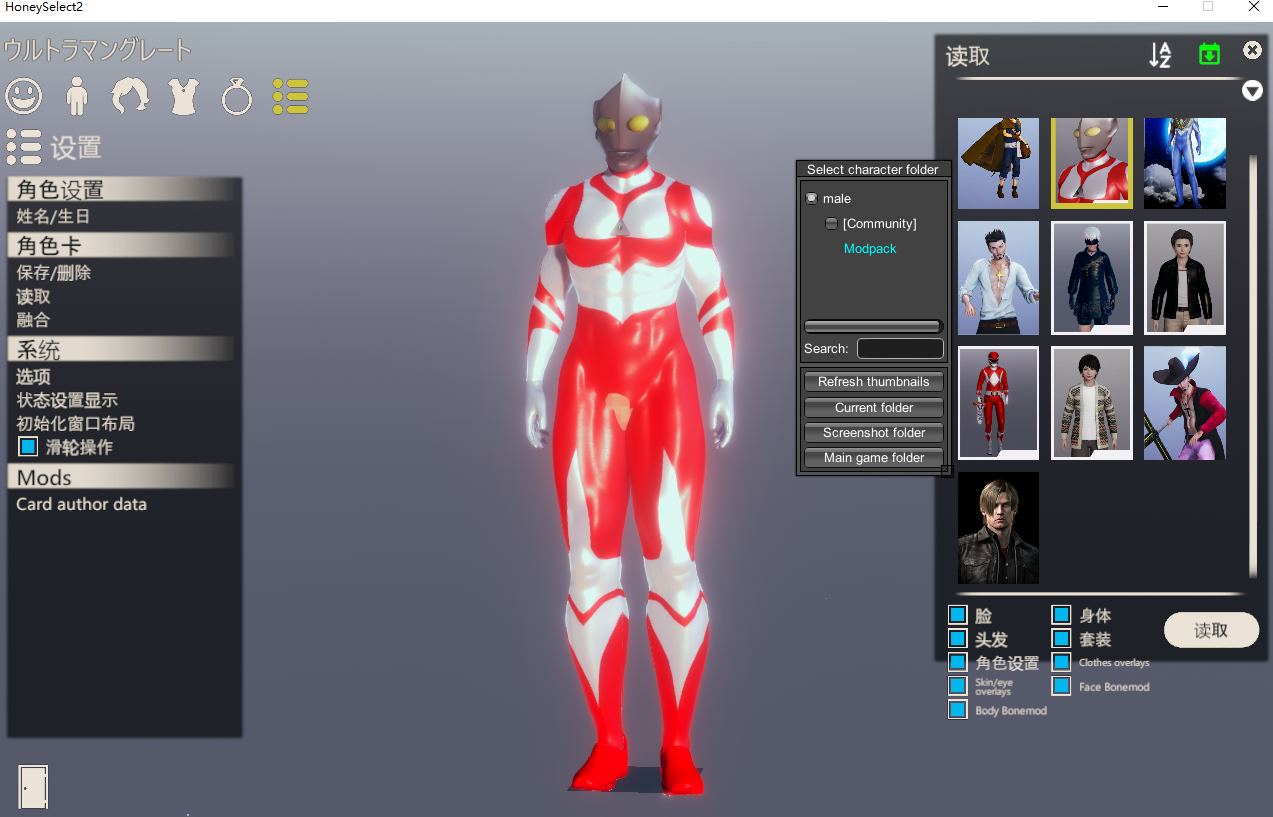Click the card list vertical scrollbar
The height and width of the screenshot is (817, 1273).
[1253, 365]
